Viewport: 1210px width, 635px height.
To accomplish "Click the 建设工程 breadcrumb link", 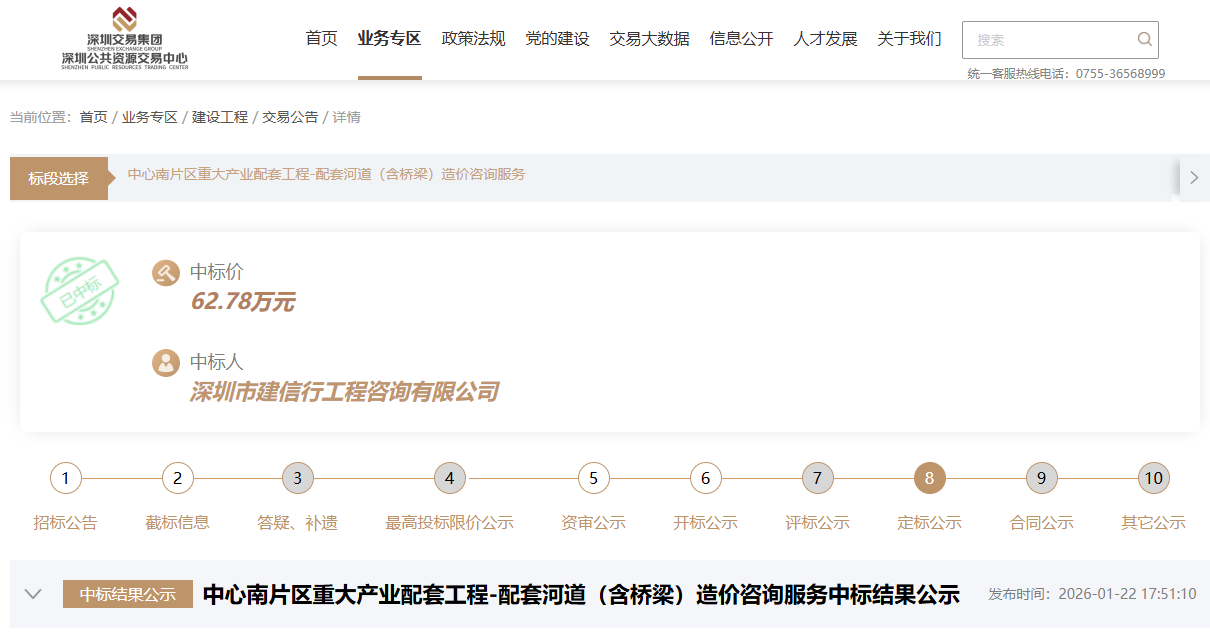I will (x=220, y=117).
